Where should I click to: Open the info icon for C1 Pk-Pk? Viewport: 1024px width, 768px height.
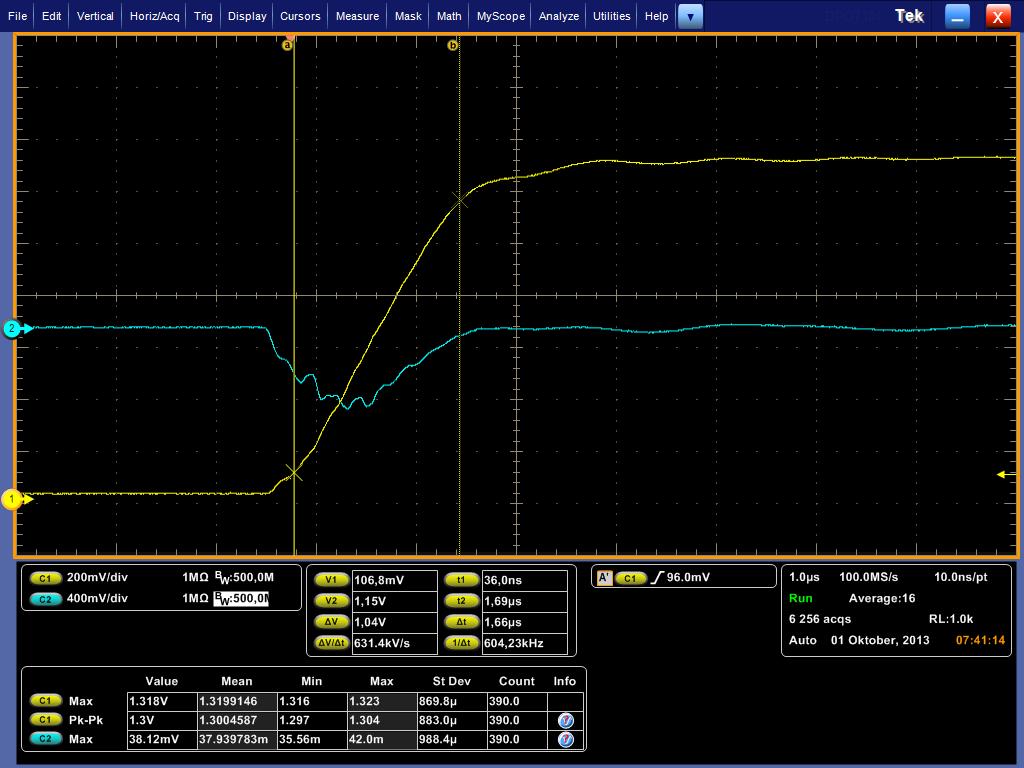click(566, 720)
